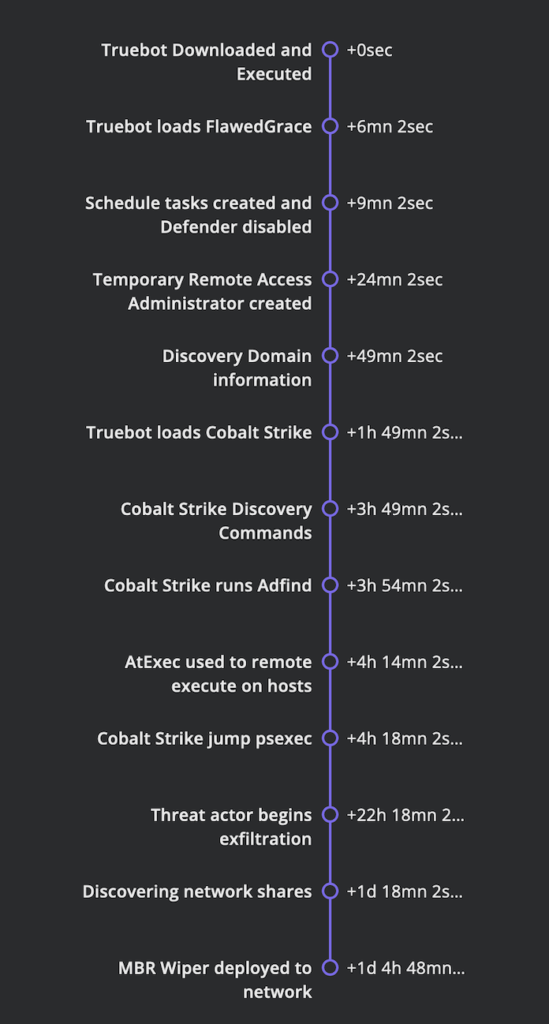Click the Cobalt Strike Discovery Commands node
The width and height of the screenshot is (549, 1024).
coord(330,508)
